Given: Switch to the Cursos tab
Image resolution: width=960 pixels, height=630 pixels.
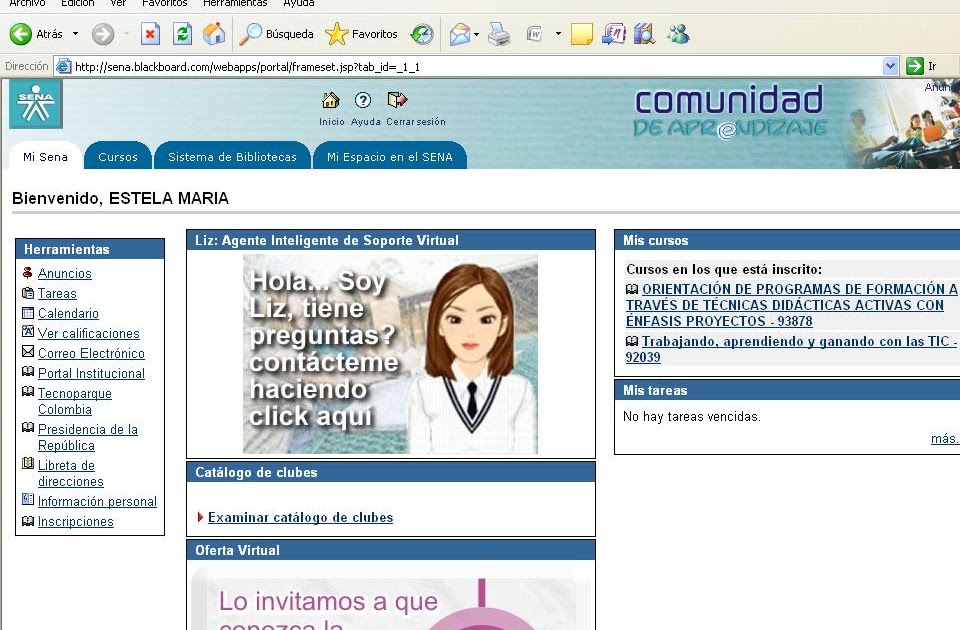Looking at the screenshot, I should tap(118, 157).
